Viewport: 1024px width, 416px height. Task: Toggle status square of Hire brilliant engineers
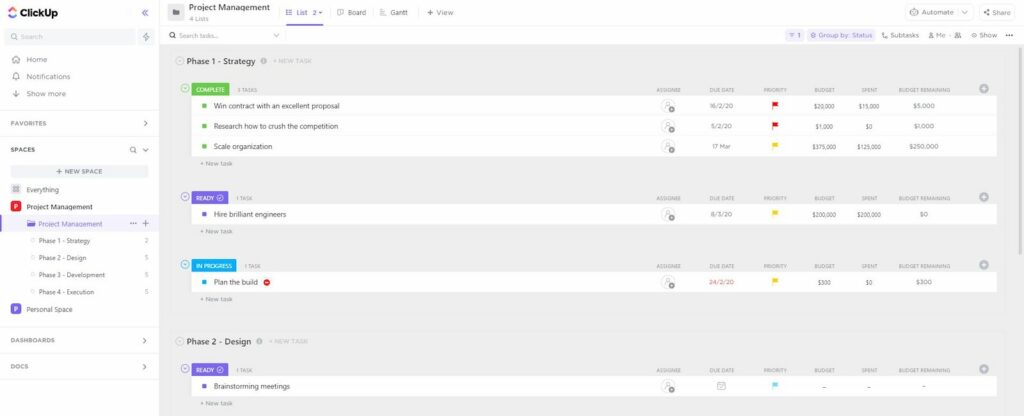[x=204, y=214]
